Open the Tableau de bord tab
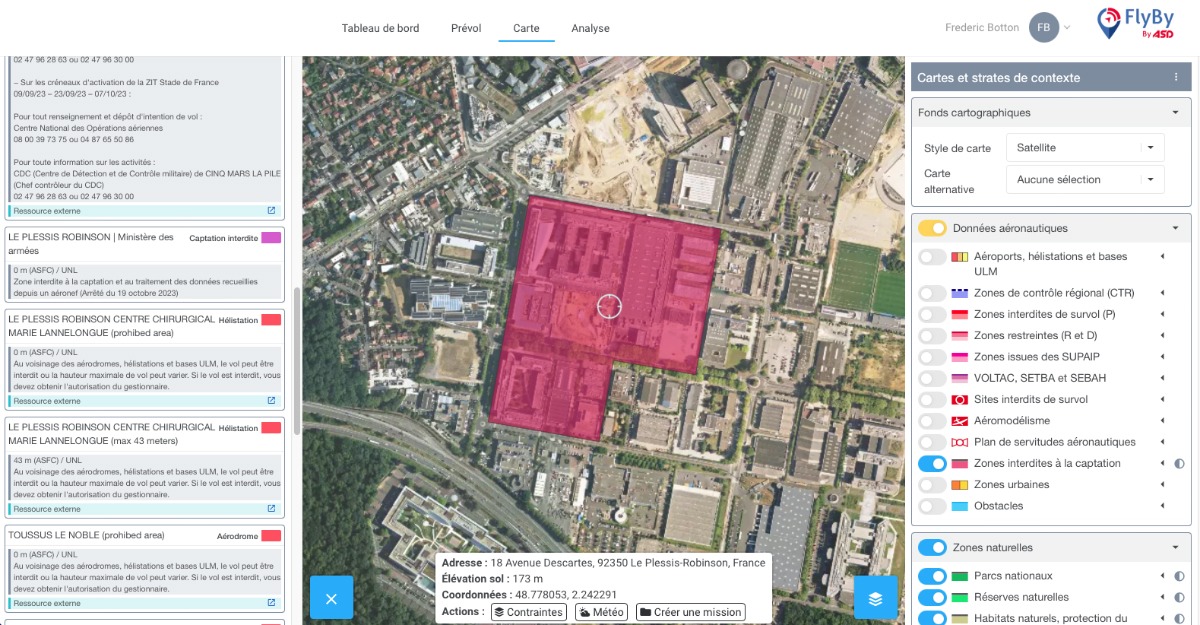 pyautogui.click(x=380, y=28)
